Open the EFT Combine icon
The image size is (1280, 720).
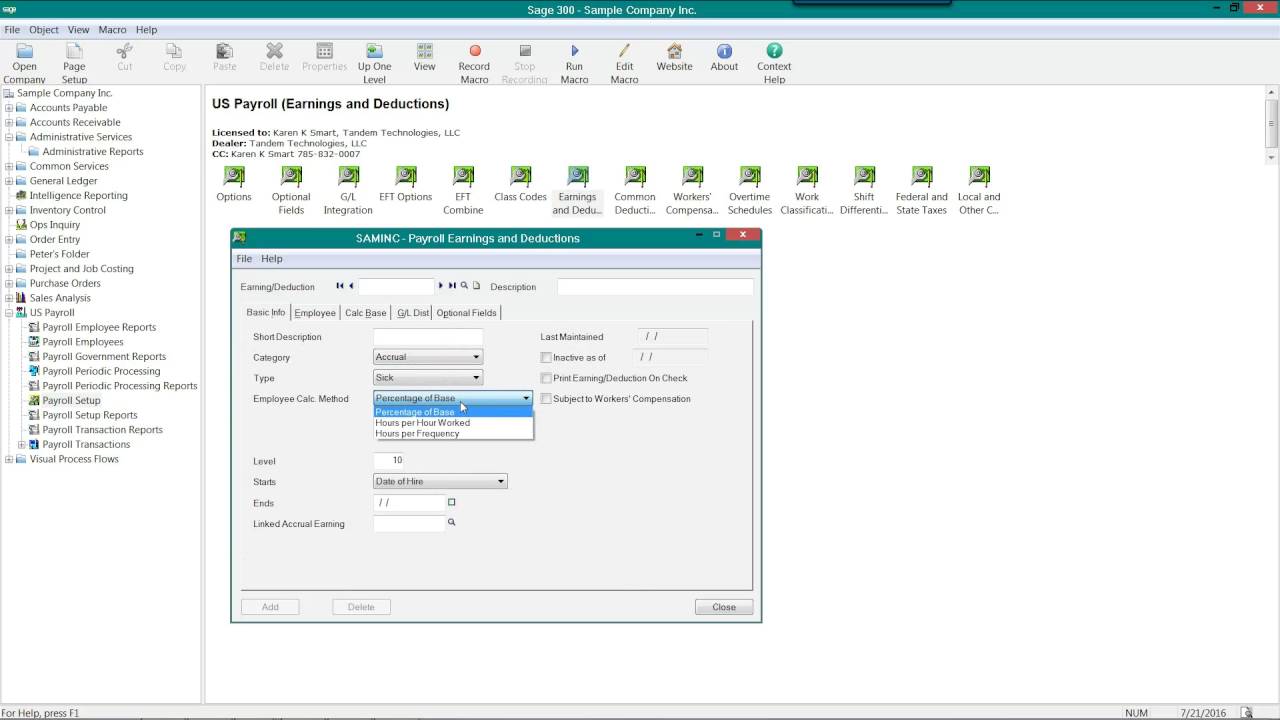pyautogui.click(x=463, y=190)
